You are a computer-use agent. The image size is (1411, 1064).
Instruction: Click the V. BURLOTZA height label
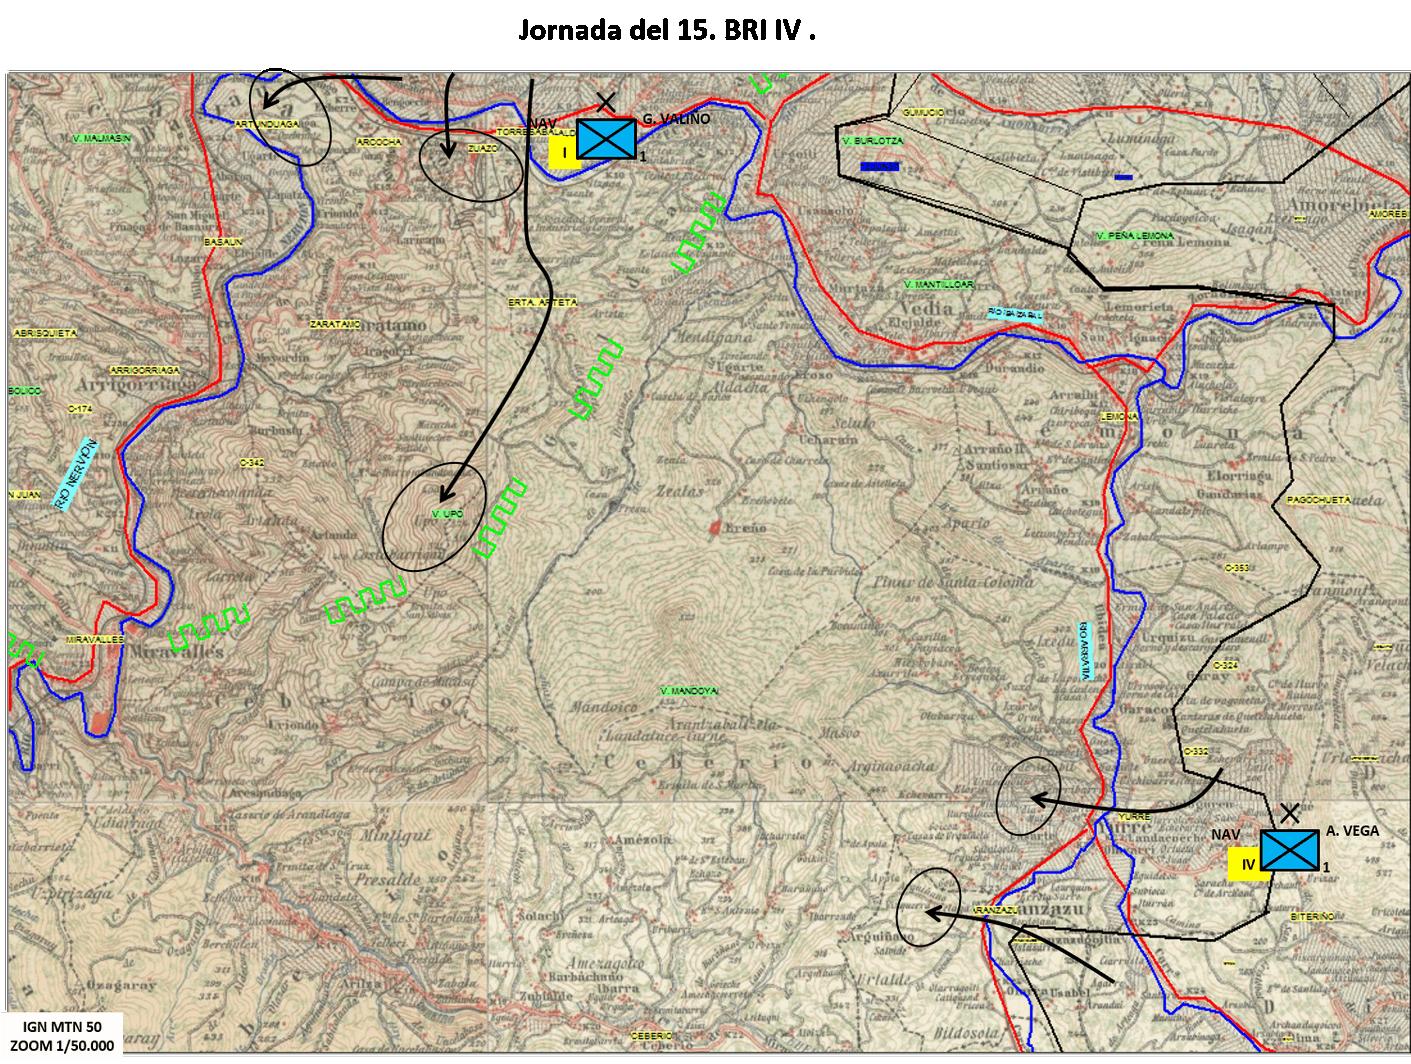(873, 141)
